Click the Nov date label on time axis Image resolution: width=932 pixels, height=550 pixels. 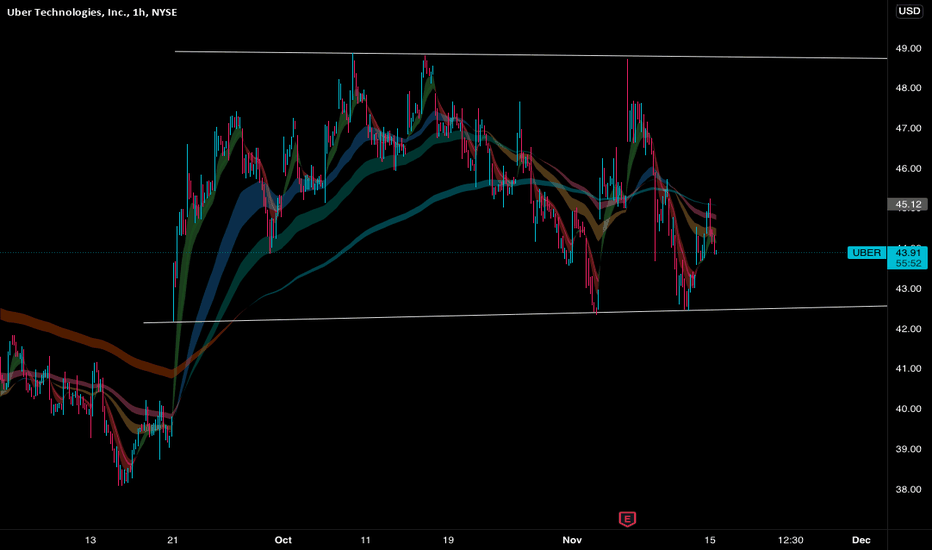(572, 540)
